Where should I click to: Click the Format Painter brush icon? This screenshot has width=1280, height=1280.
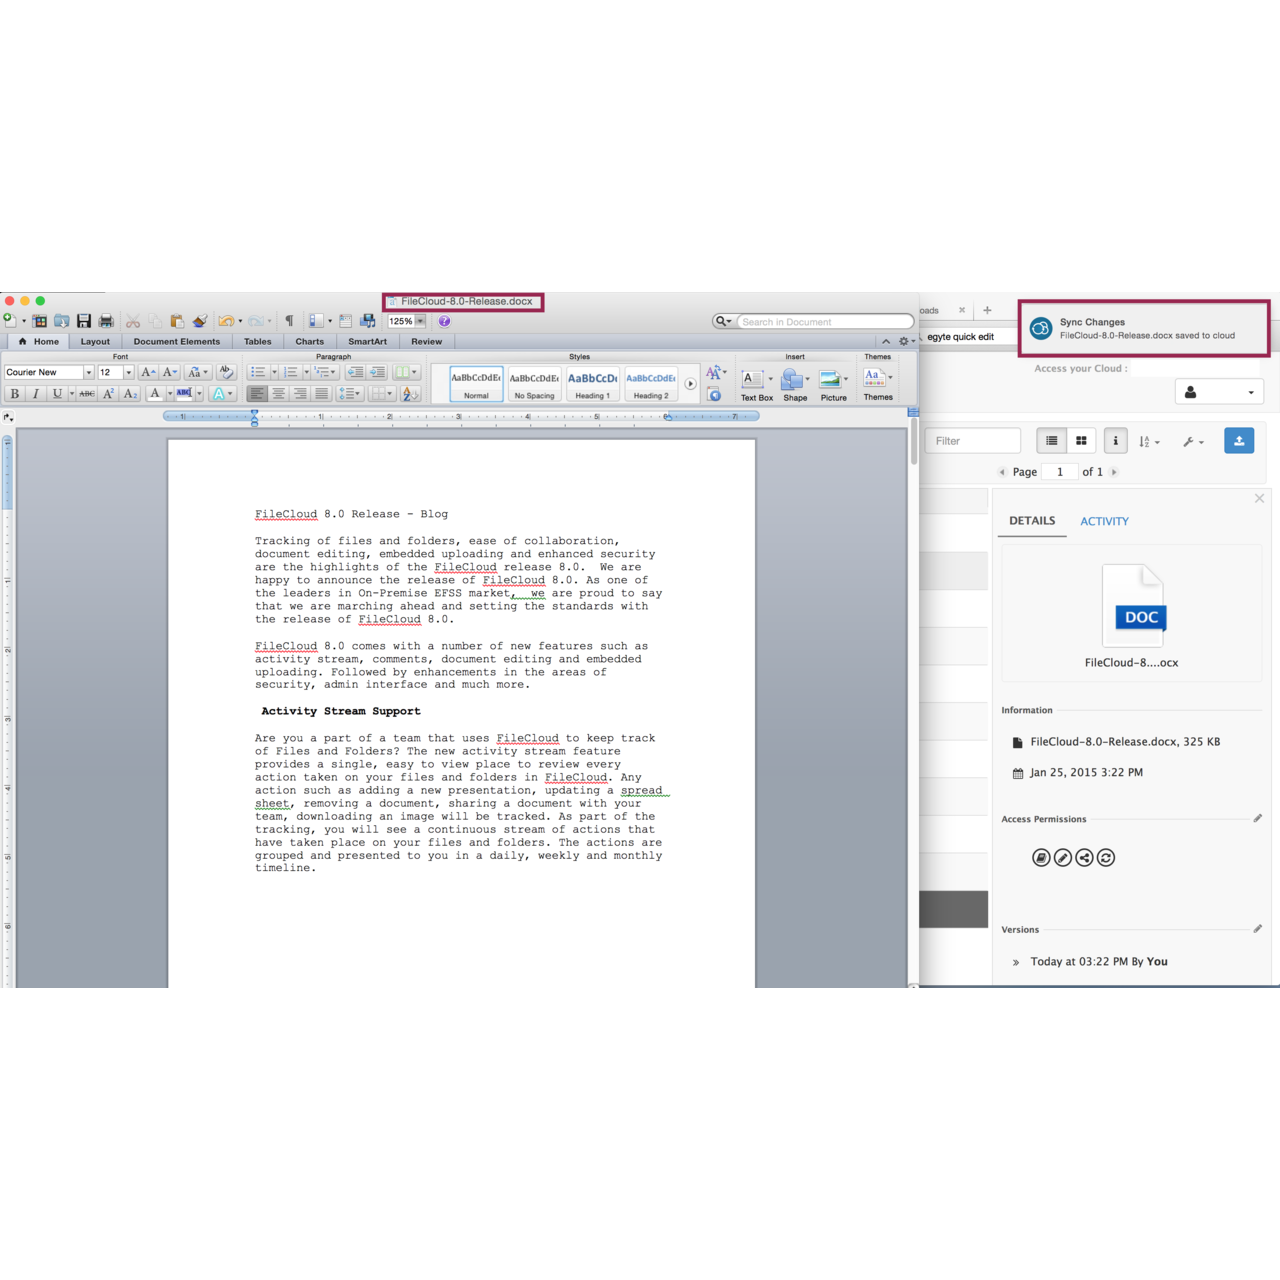pyautogui.click(x=200, y=321)
